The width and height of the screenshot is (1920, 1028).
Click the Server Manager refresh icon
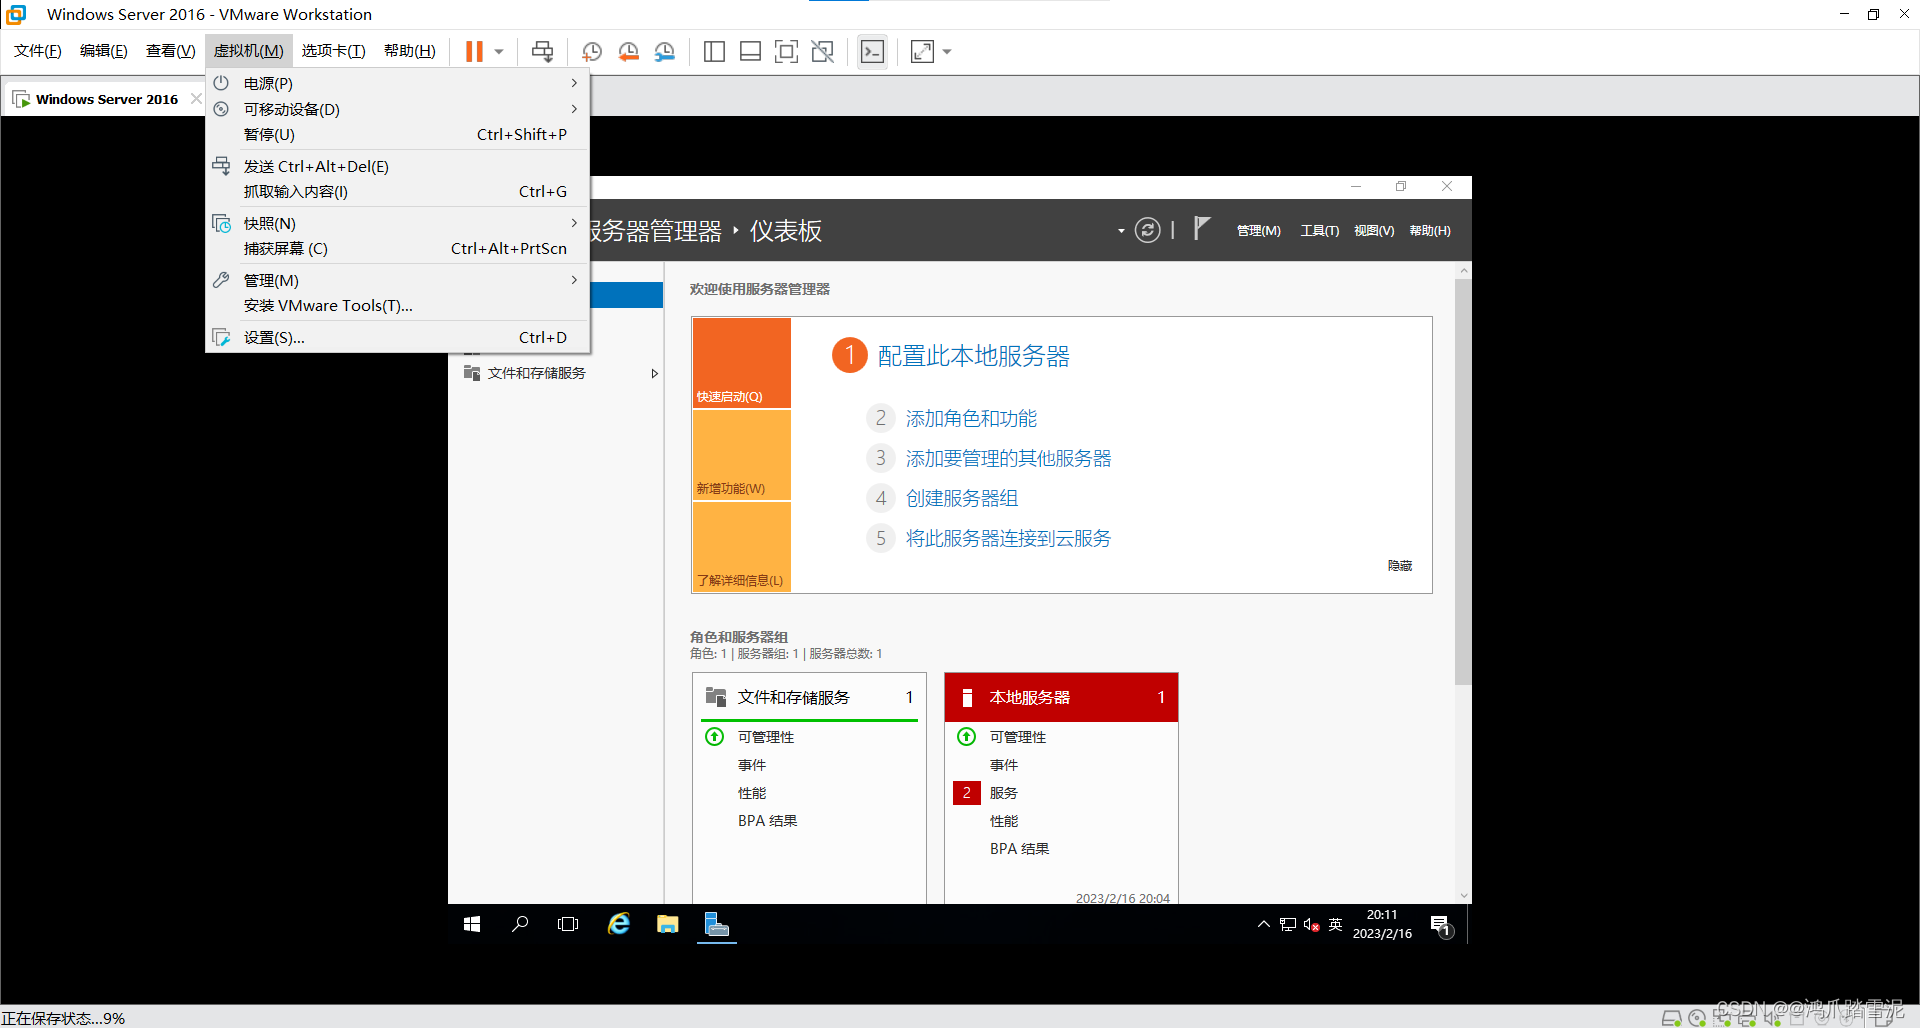[1147, 231]
